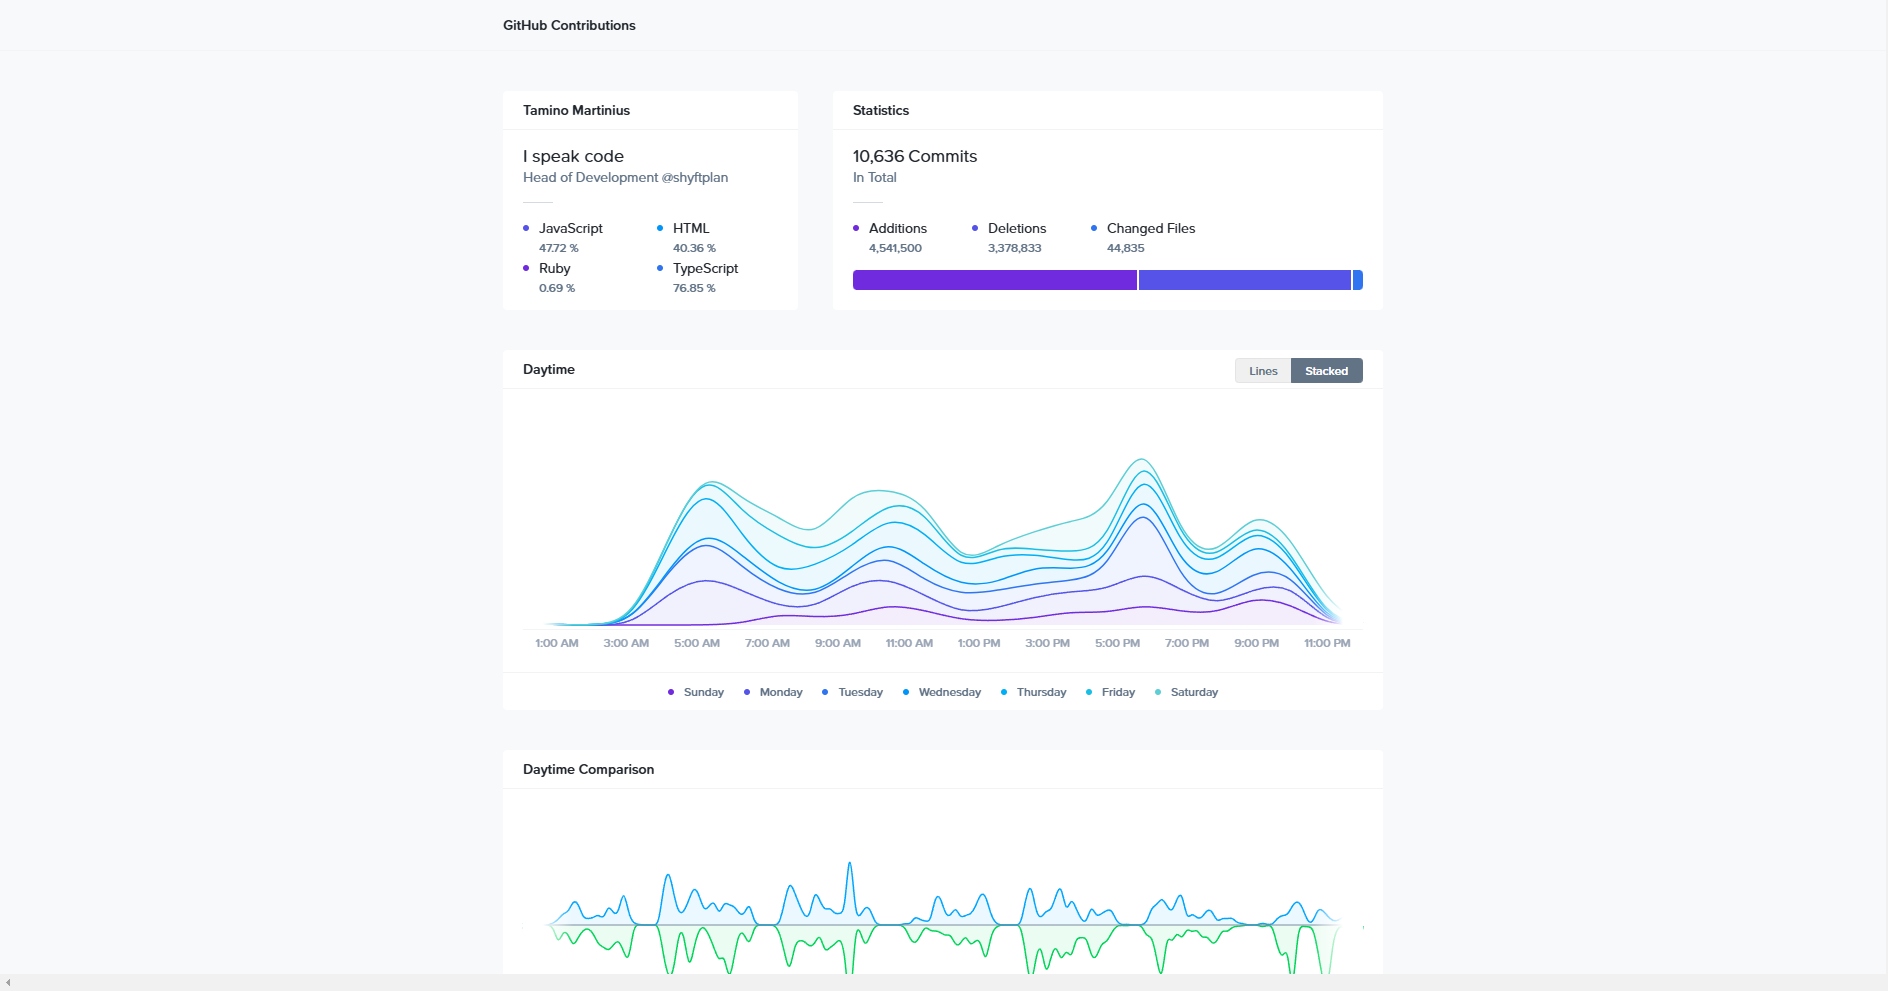Click the Changed Files statistic label
The image size is (1888, 991).
pyautogui.click(x=1151, y=228)
